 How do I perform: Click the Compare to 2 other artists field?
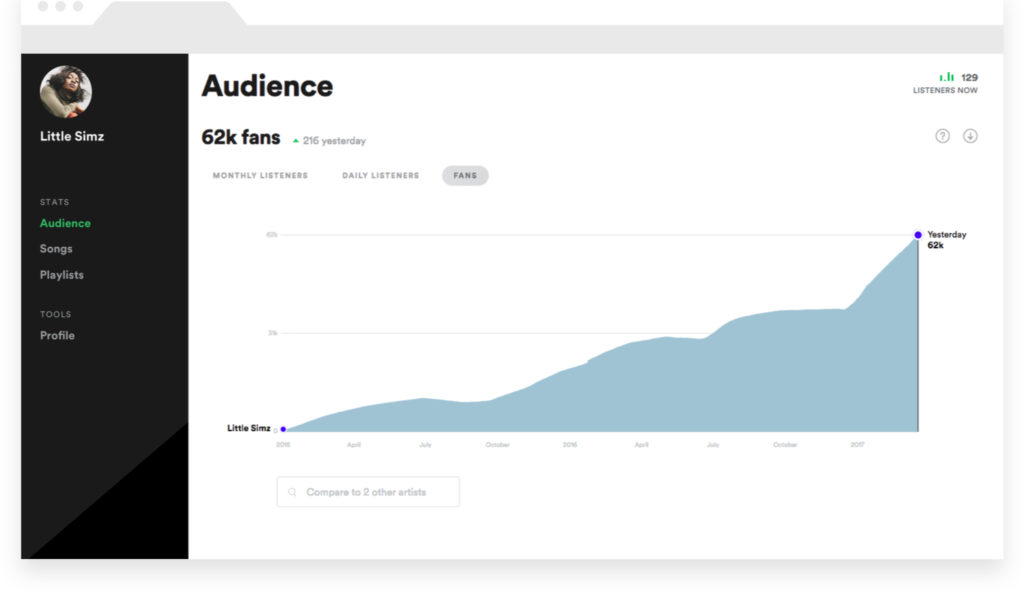(368, 492)
